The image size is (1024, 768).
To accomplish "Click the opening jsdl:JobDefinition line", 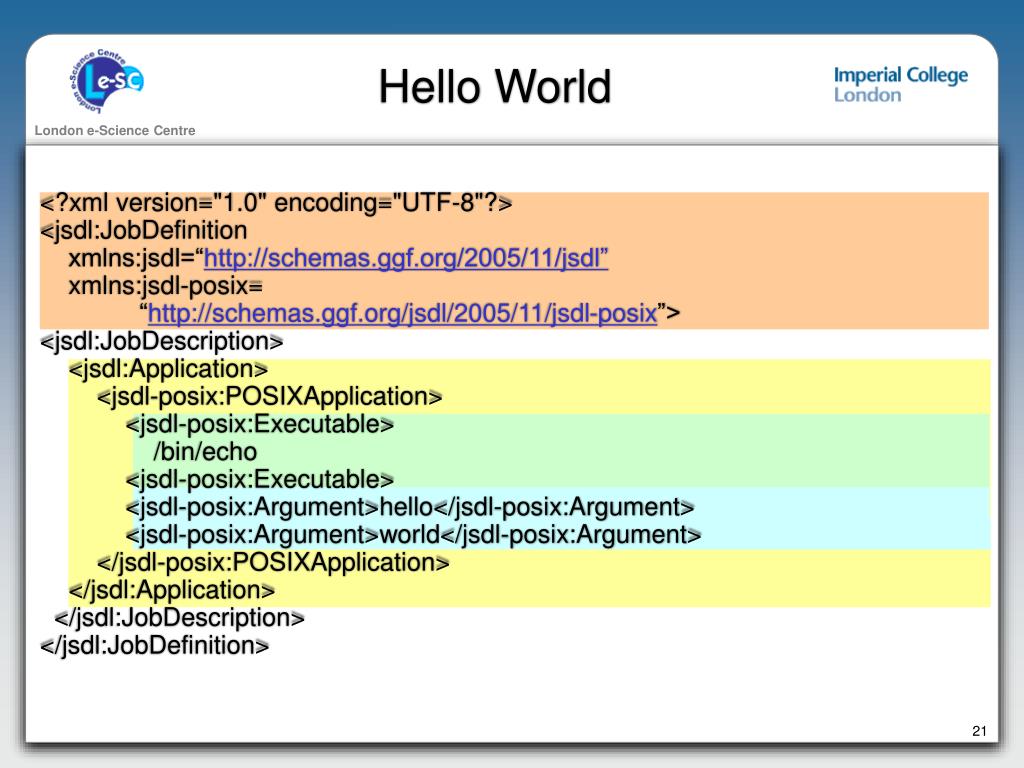I will pyautogui.click(x=144, y=231).
